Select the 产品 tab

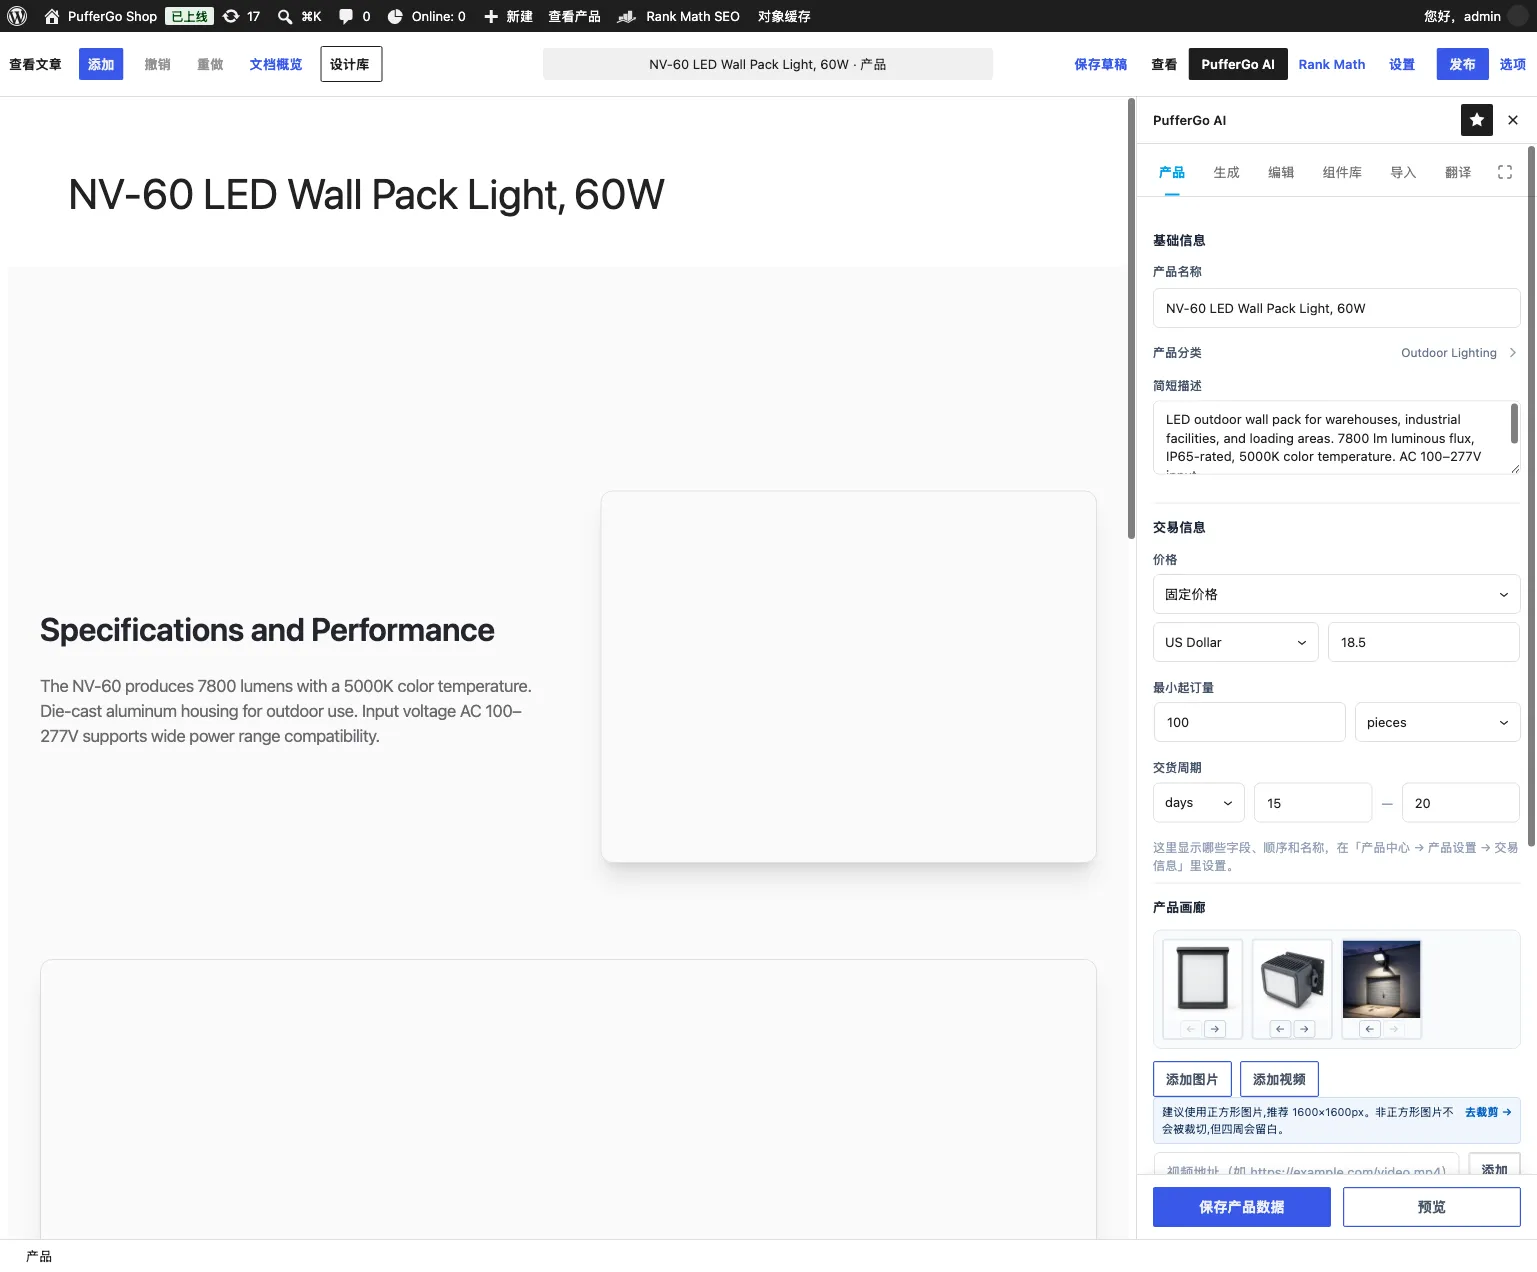click(1172, 172)
